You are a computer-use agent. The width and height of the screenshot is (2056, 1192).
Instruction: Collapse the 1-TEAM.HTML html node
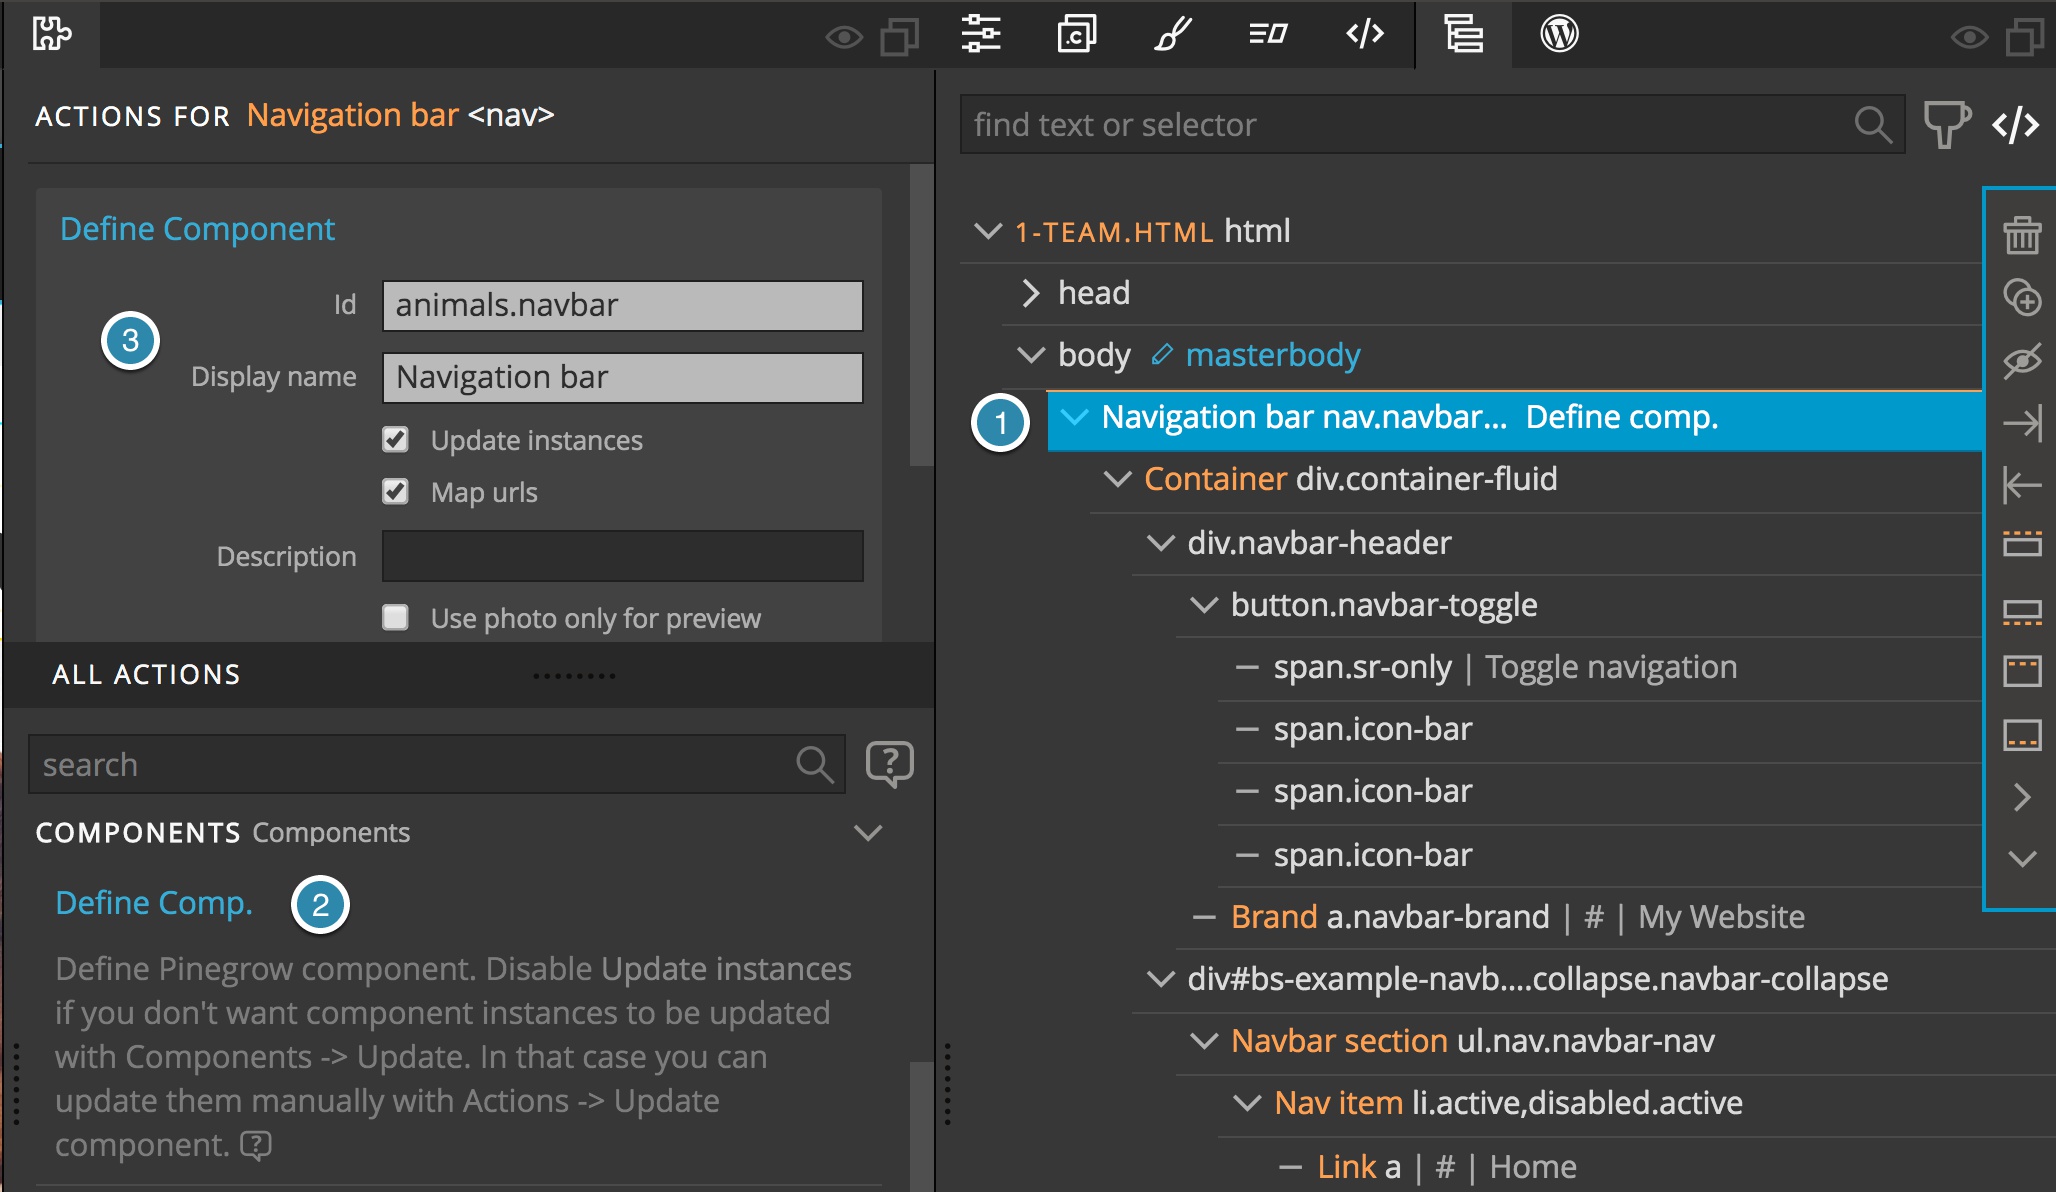(988, 231)
